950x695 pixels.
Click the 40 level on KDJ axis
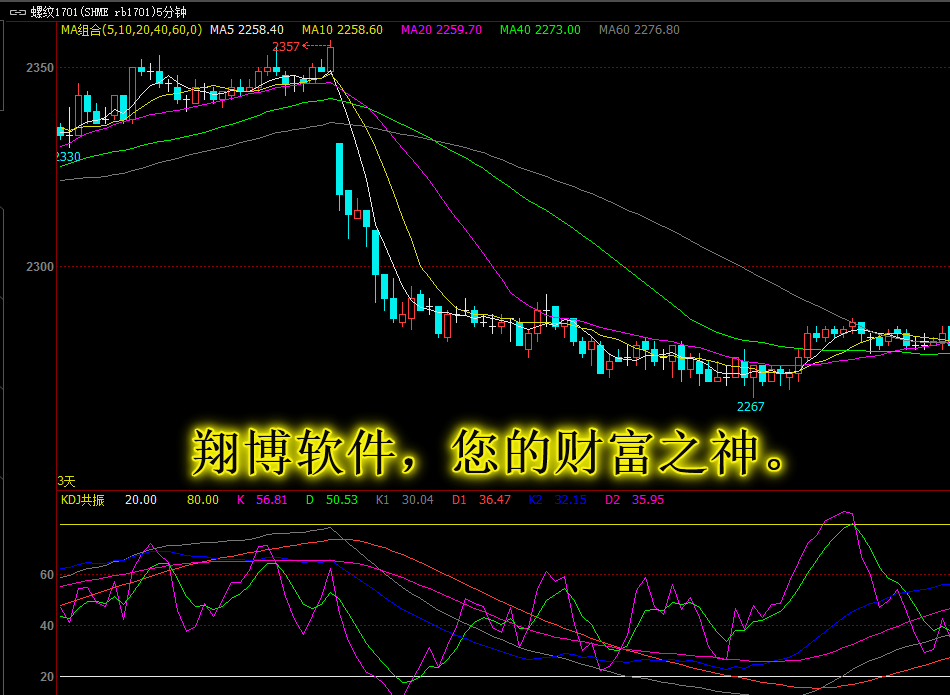point(47,626)
